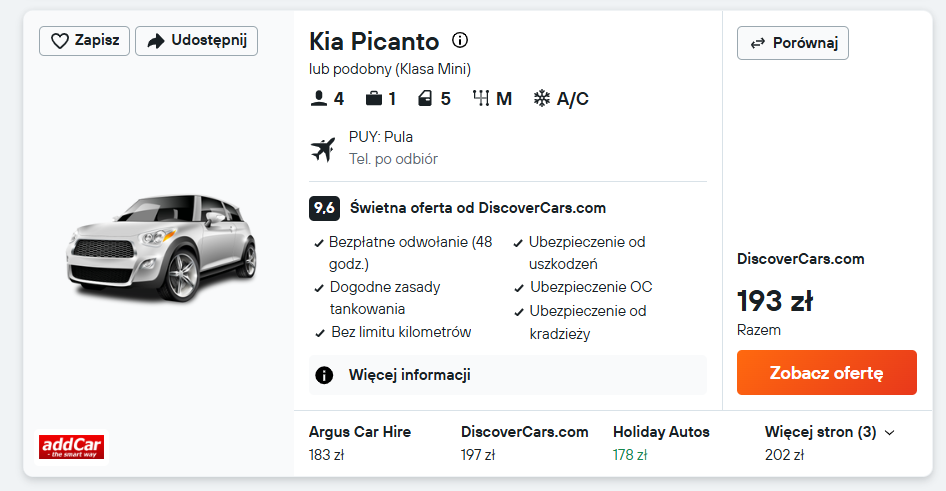Click the 'Razem' label under the price

click(x=759, y=330)
